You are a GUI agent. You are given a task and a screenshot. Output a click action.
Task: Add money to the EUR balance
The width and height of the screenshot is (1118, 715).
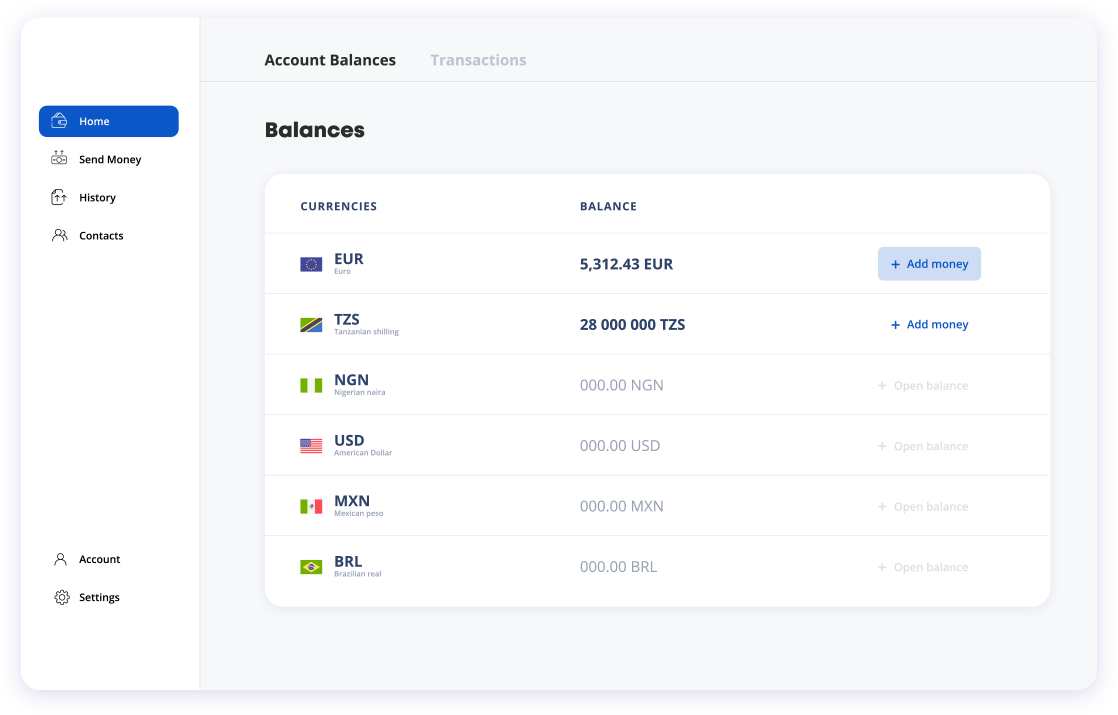click(x=929, y=264)
